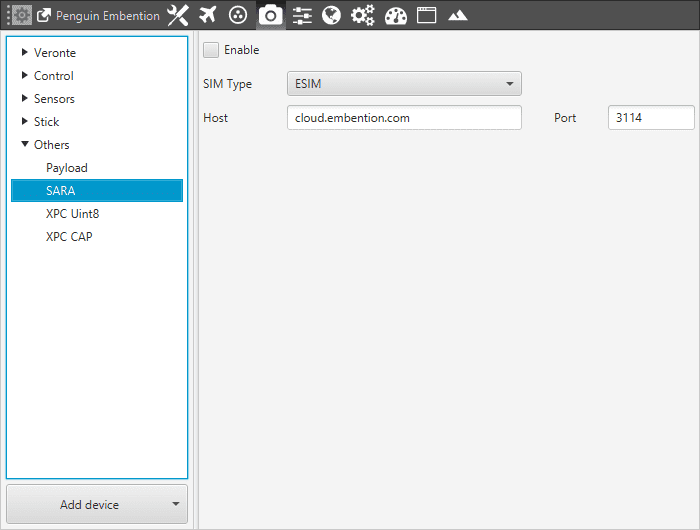Screen dimensions: 700x530
Task: Open the gauge dashboard tab
Action: point(396,16)
